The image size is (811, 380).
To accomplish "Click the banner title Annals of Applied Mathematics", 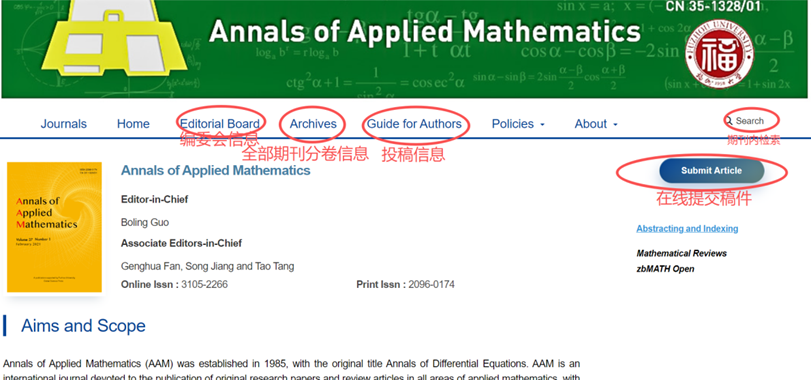I will pyautogui.click(x=425, y=32).
